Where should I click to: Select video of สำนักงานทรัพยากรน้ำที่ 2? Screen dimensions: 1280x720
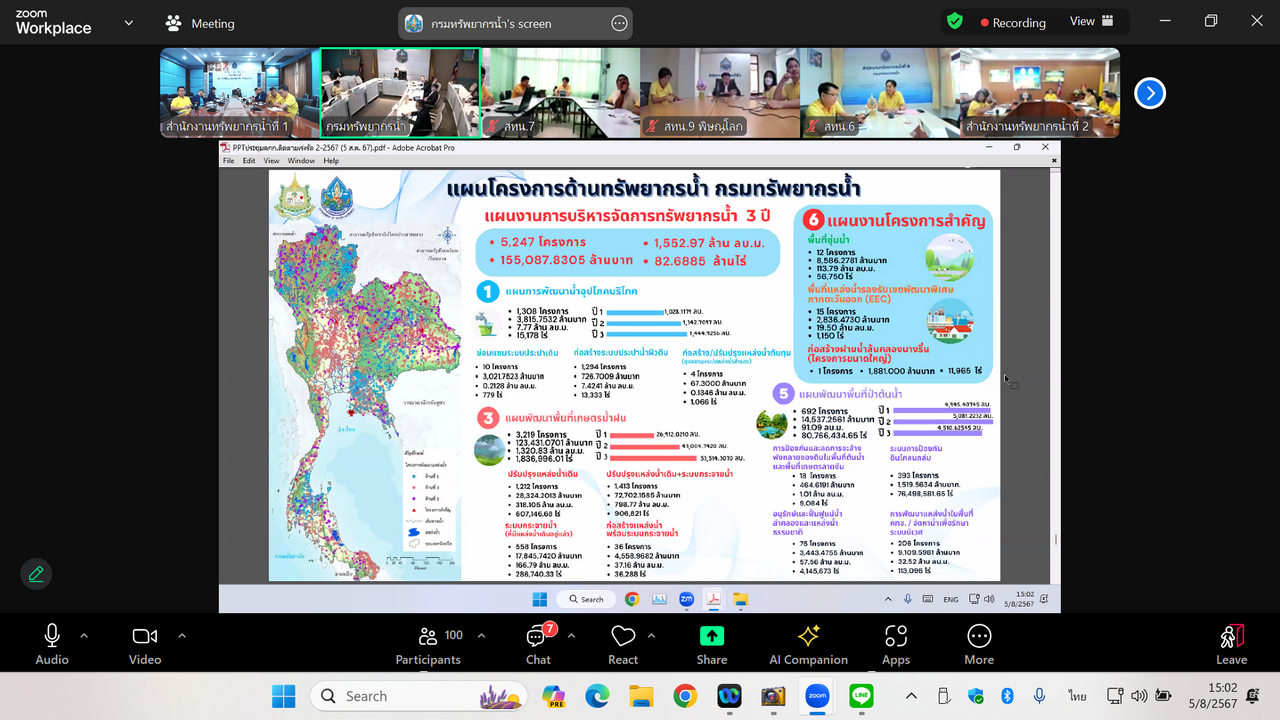click(x=1040, y=93)
